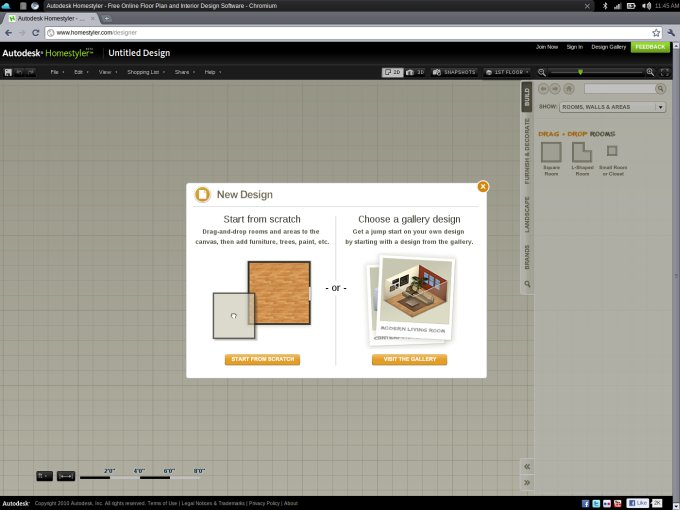
Task: Collapse panel with double left chevron
Action: point(527,467)
